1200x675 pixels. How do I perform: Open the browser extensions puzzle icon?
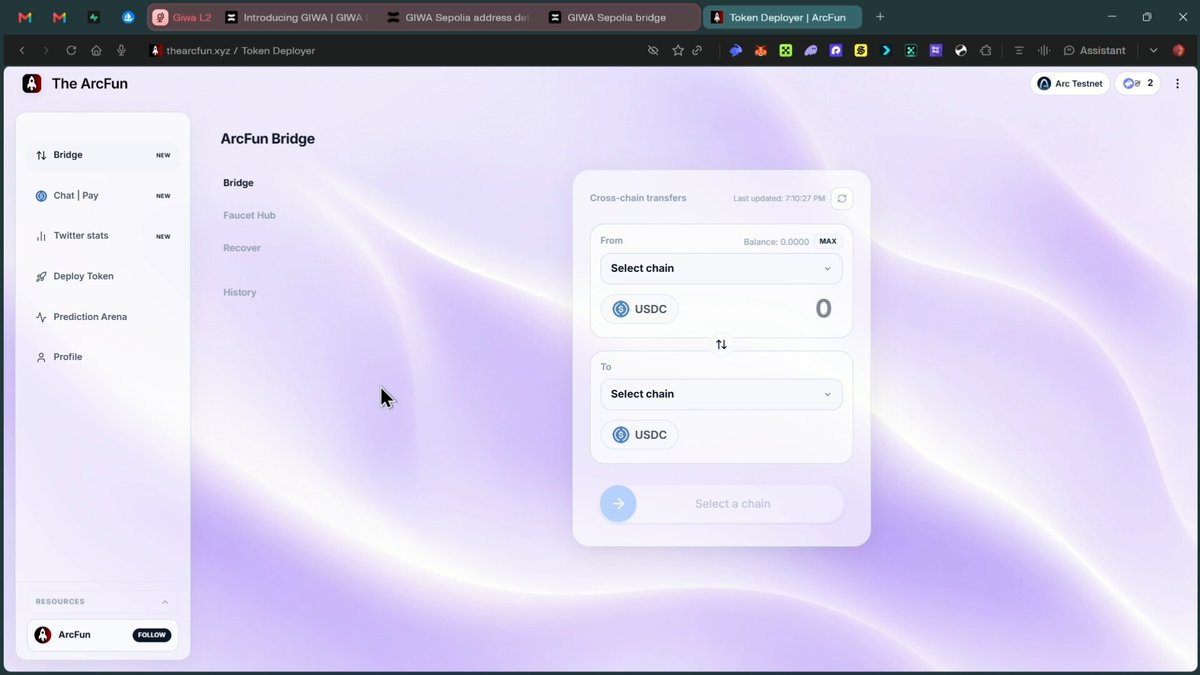[x=986, y=50]
